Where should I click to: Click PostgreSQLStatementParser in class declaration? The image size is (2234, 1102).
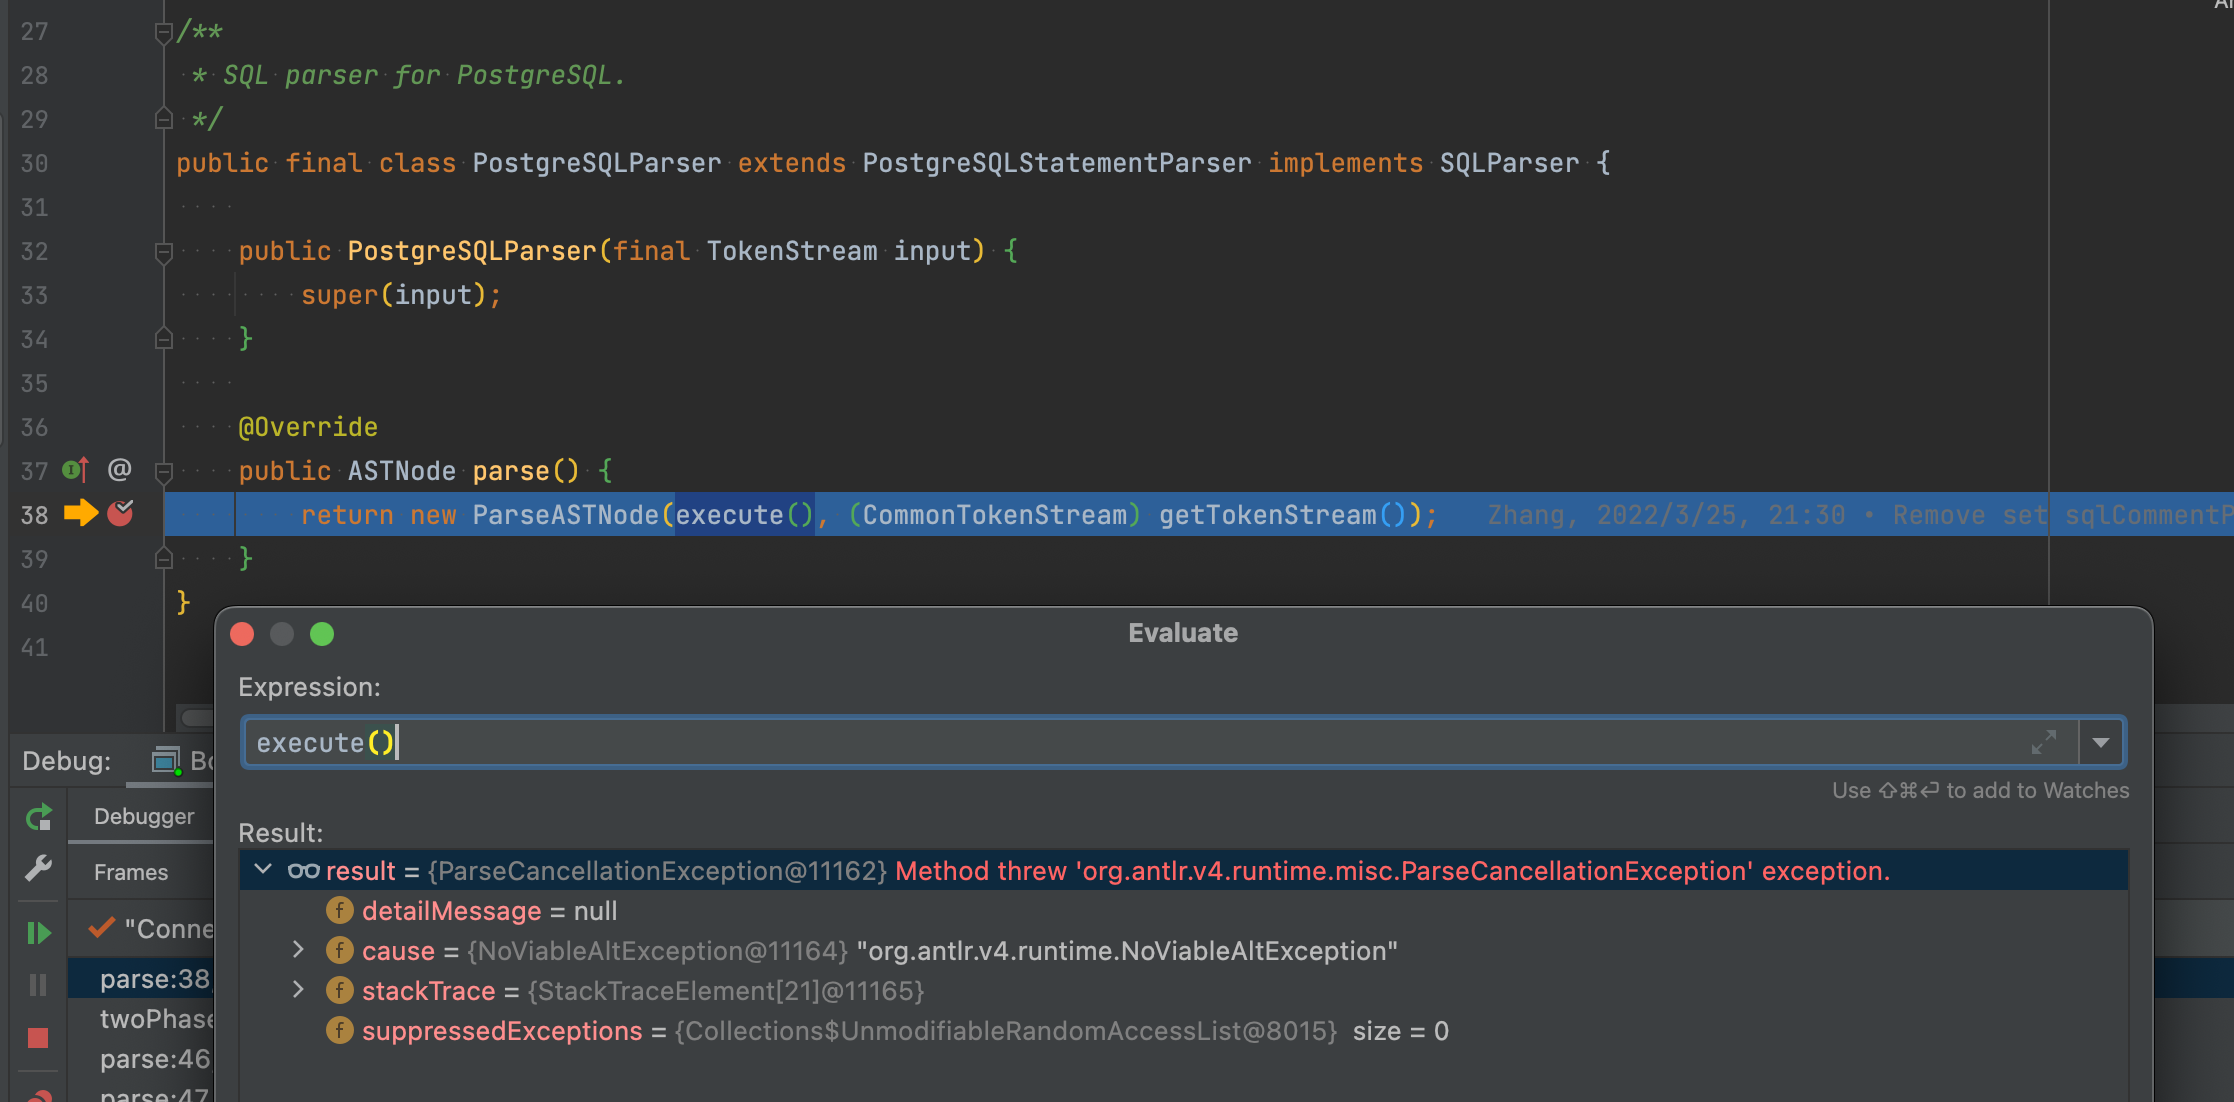pos(1057,163)
